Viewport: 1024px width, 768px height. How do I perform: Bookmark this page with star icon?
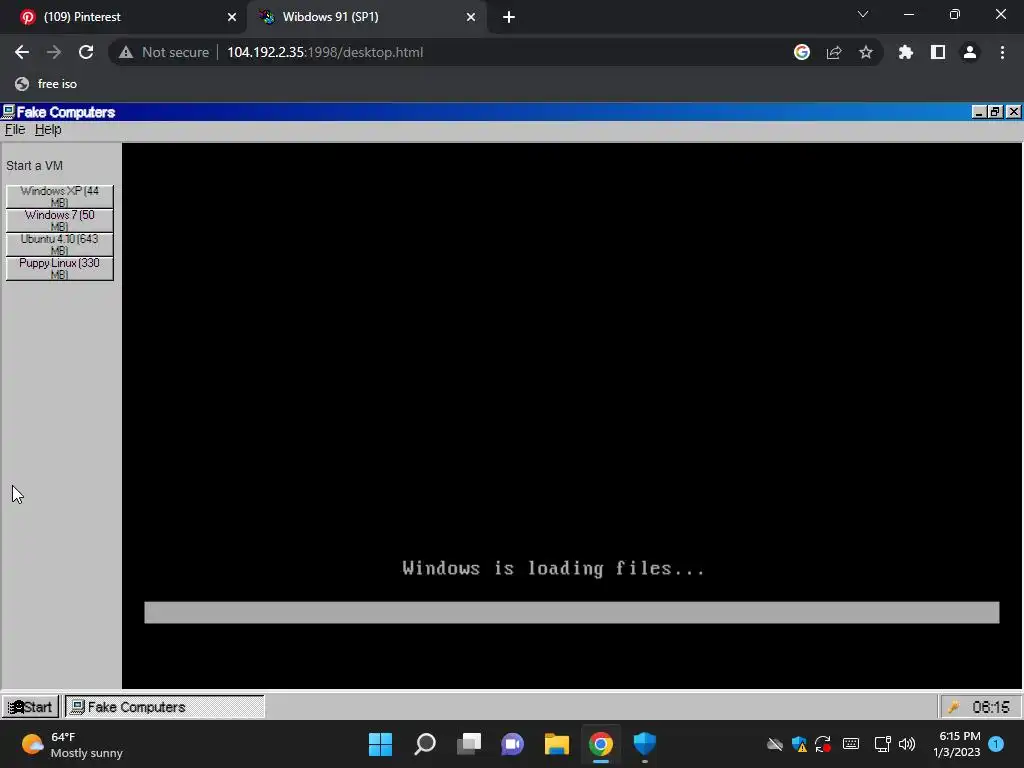[x=866, y=52]
